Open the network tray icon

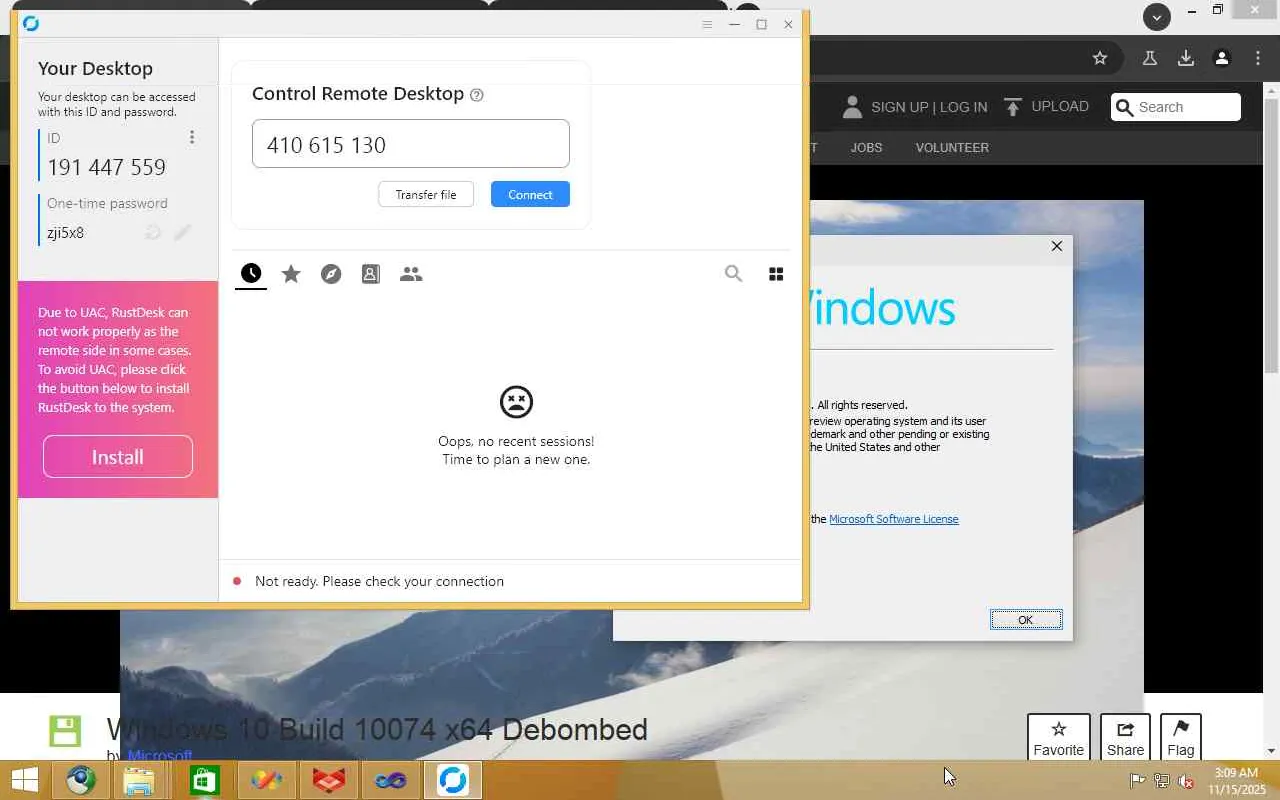1162,781
